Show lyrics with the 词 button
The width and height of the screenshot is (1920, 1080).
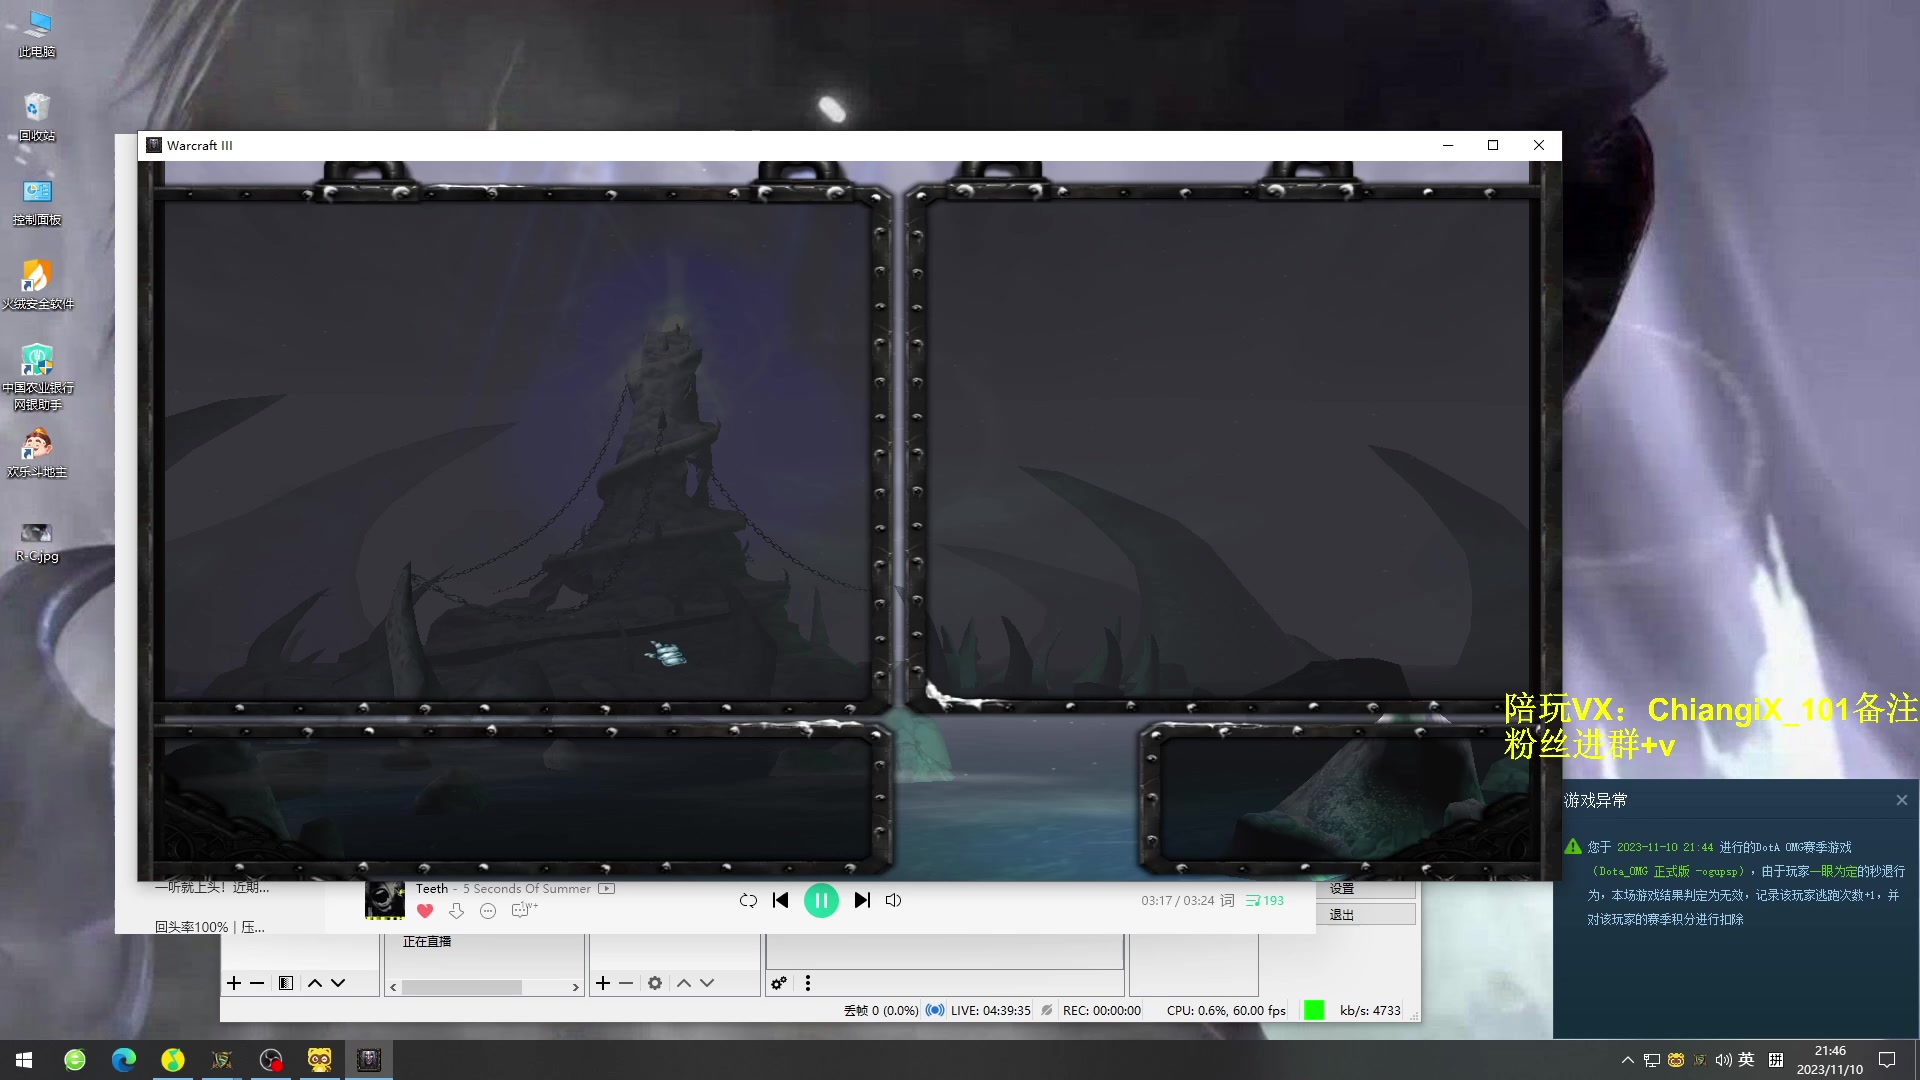[x=1227, y=900]
